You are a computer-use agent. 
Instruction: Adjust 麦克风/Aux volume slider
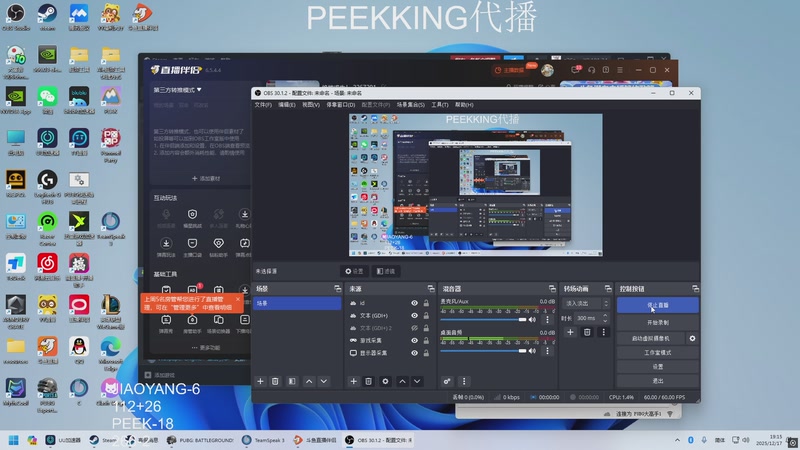tap(483, 319)
